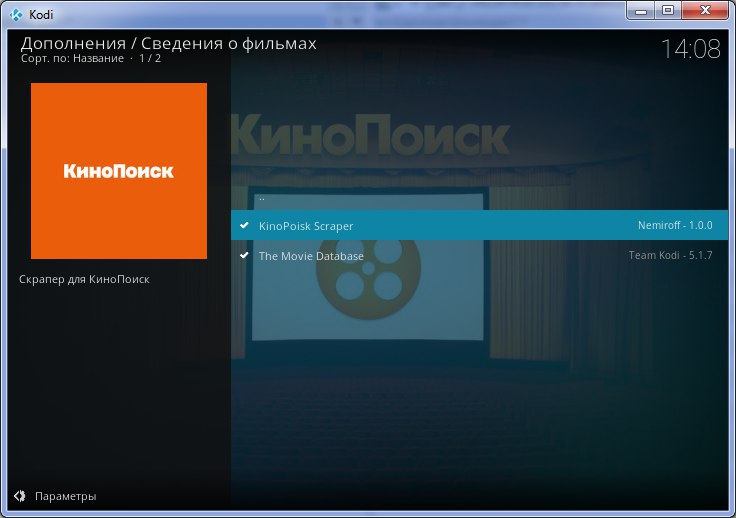
Task: Minimize the Kodi window
Action: pos(641,11)
